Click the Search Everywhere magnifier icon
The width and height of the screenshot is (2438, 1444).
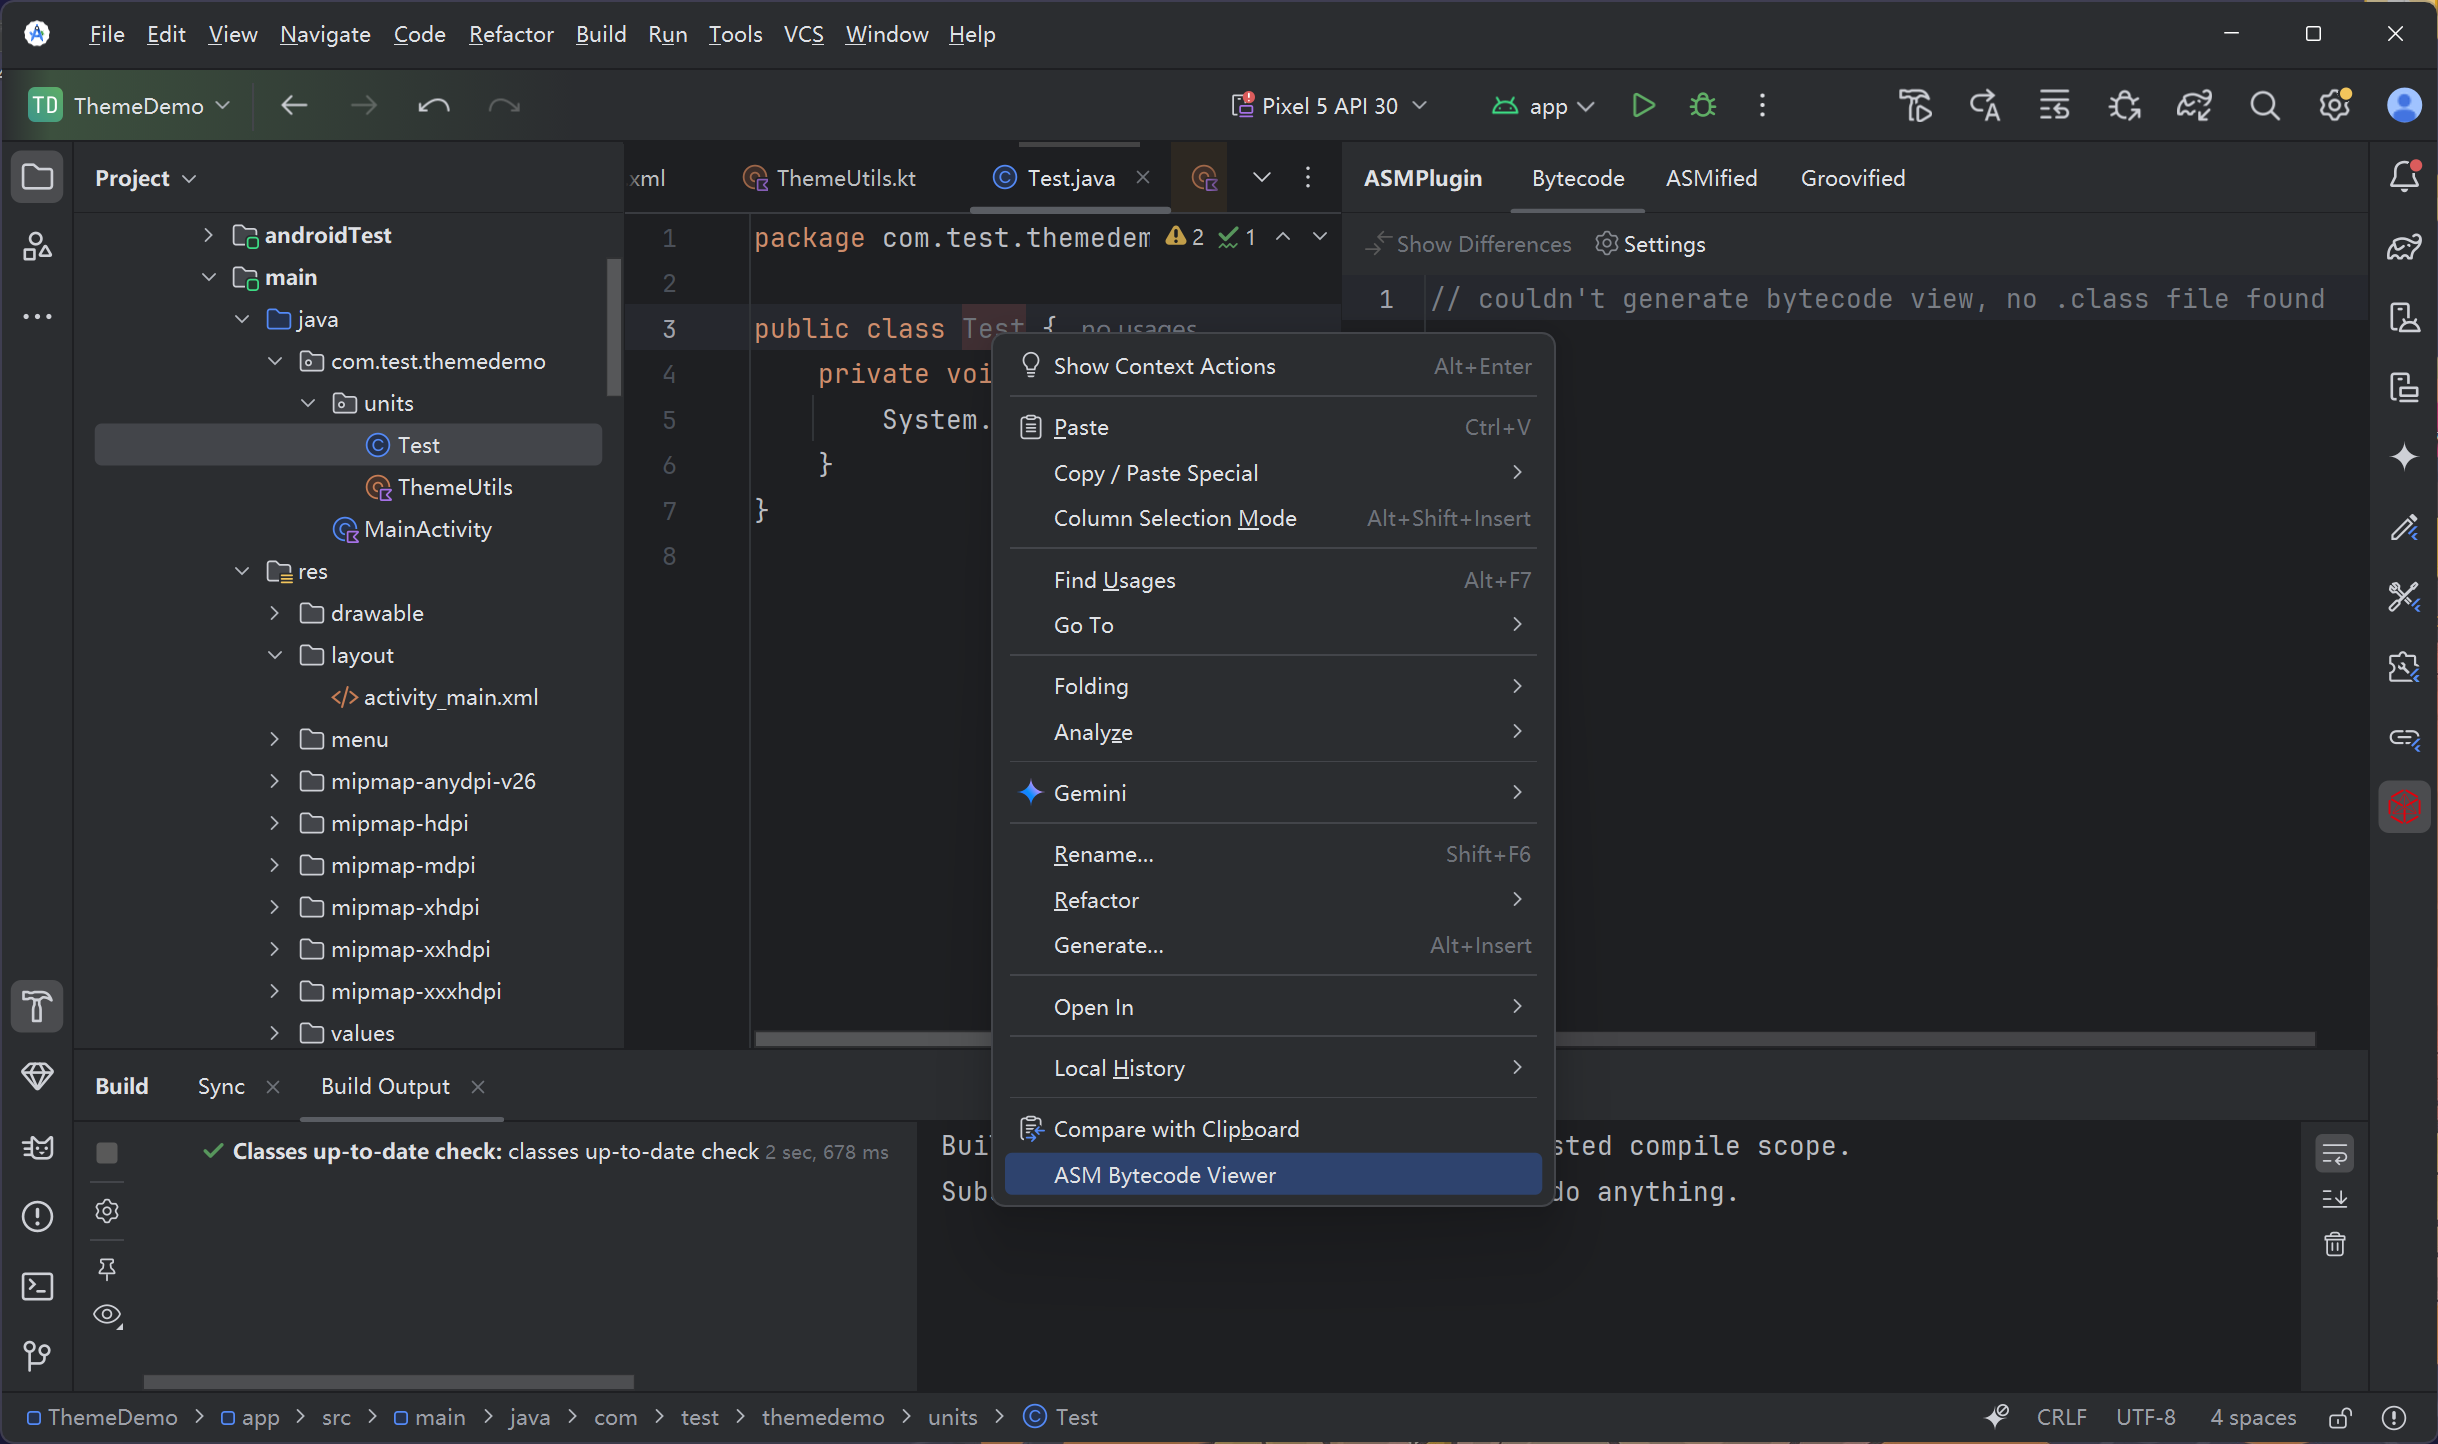point(2265,105)
